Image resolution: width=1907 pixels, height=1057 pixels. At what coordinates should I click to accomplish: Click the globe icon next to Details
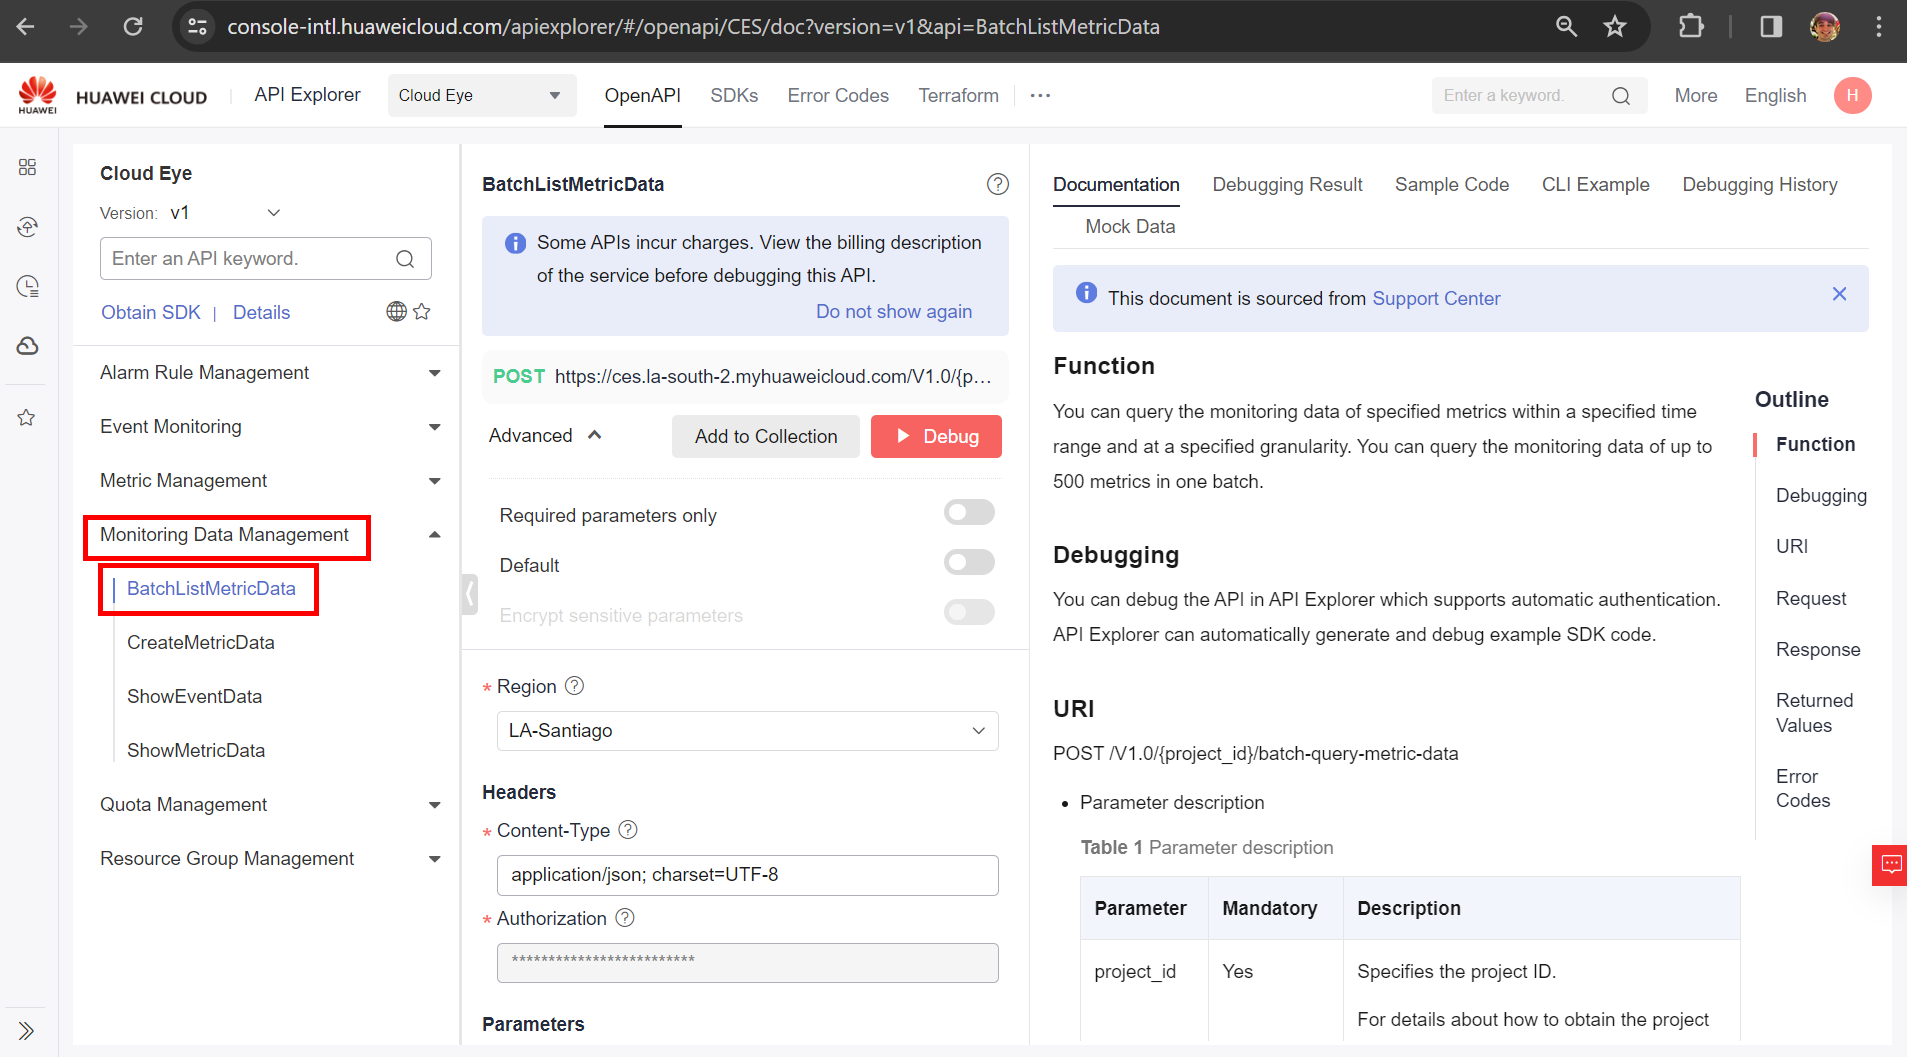tap(396, 312)
